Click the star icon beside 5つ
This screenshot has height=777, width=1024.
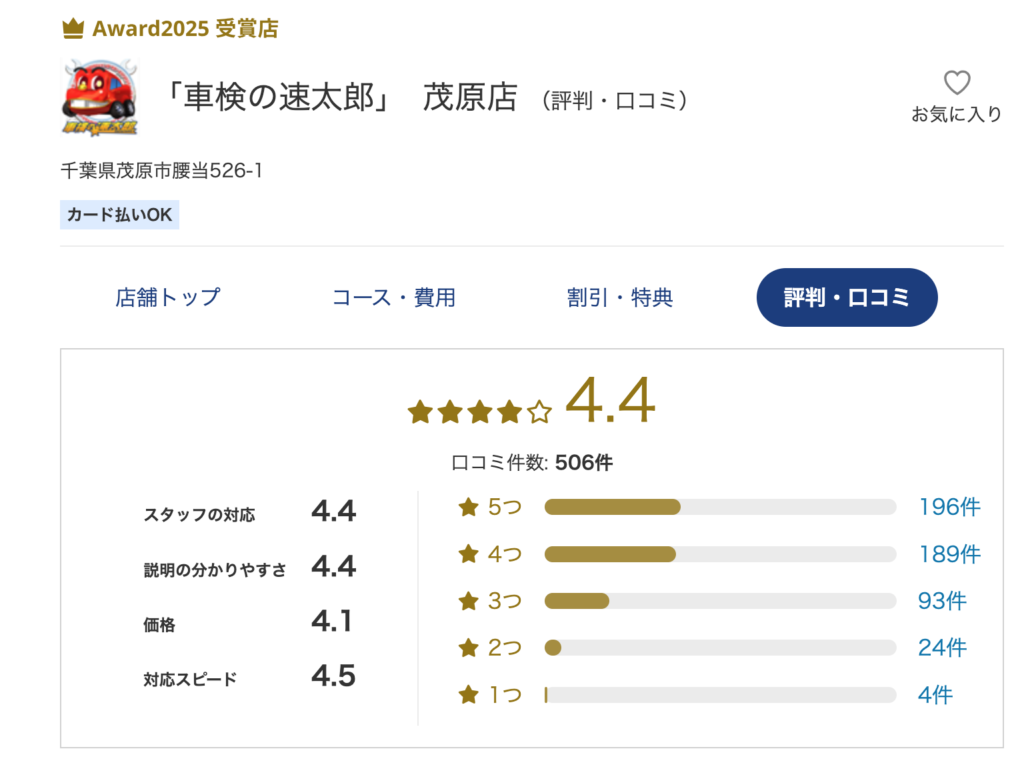[x=468, y=507]
